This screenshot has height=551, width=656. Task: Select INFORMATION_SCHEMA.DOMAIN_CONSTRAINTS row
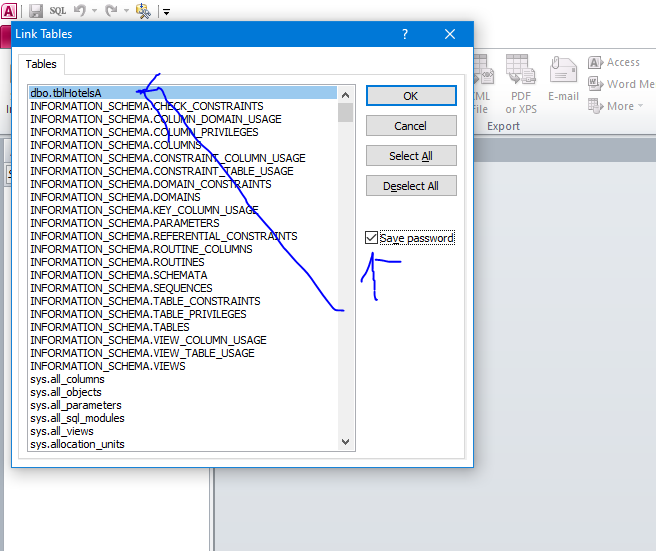pos(183,184)
